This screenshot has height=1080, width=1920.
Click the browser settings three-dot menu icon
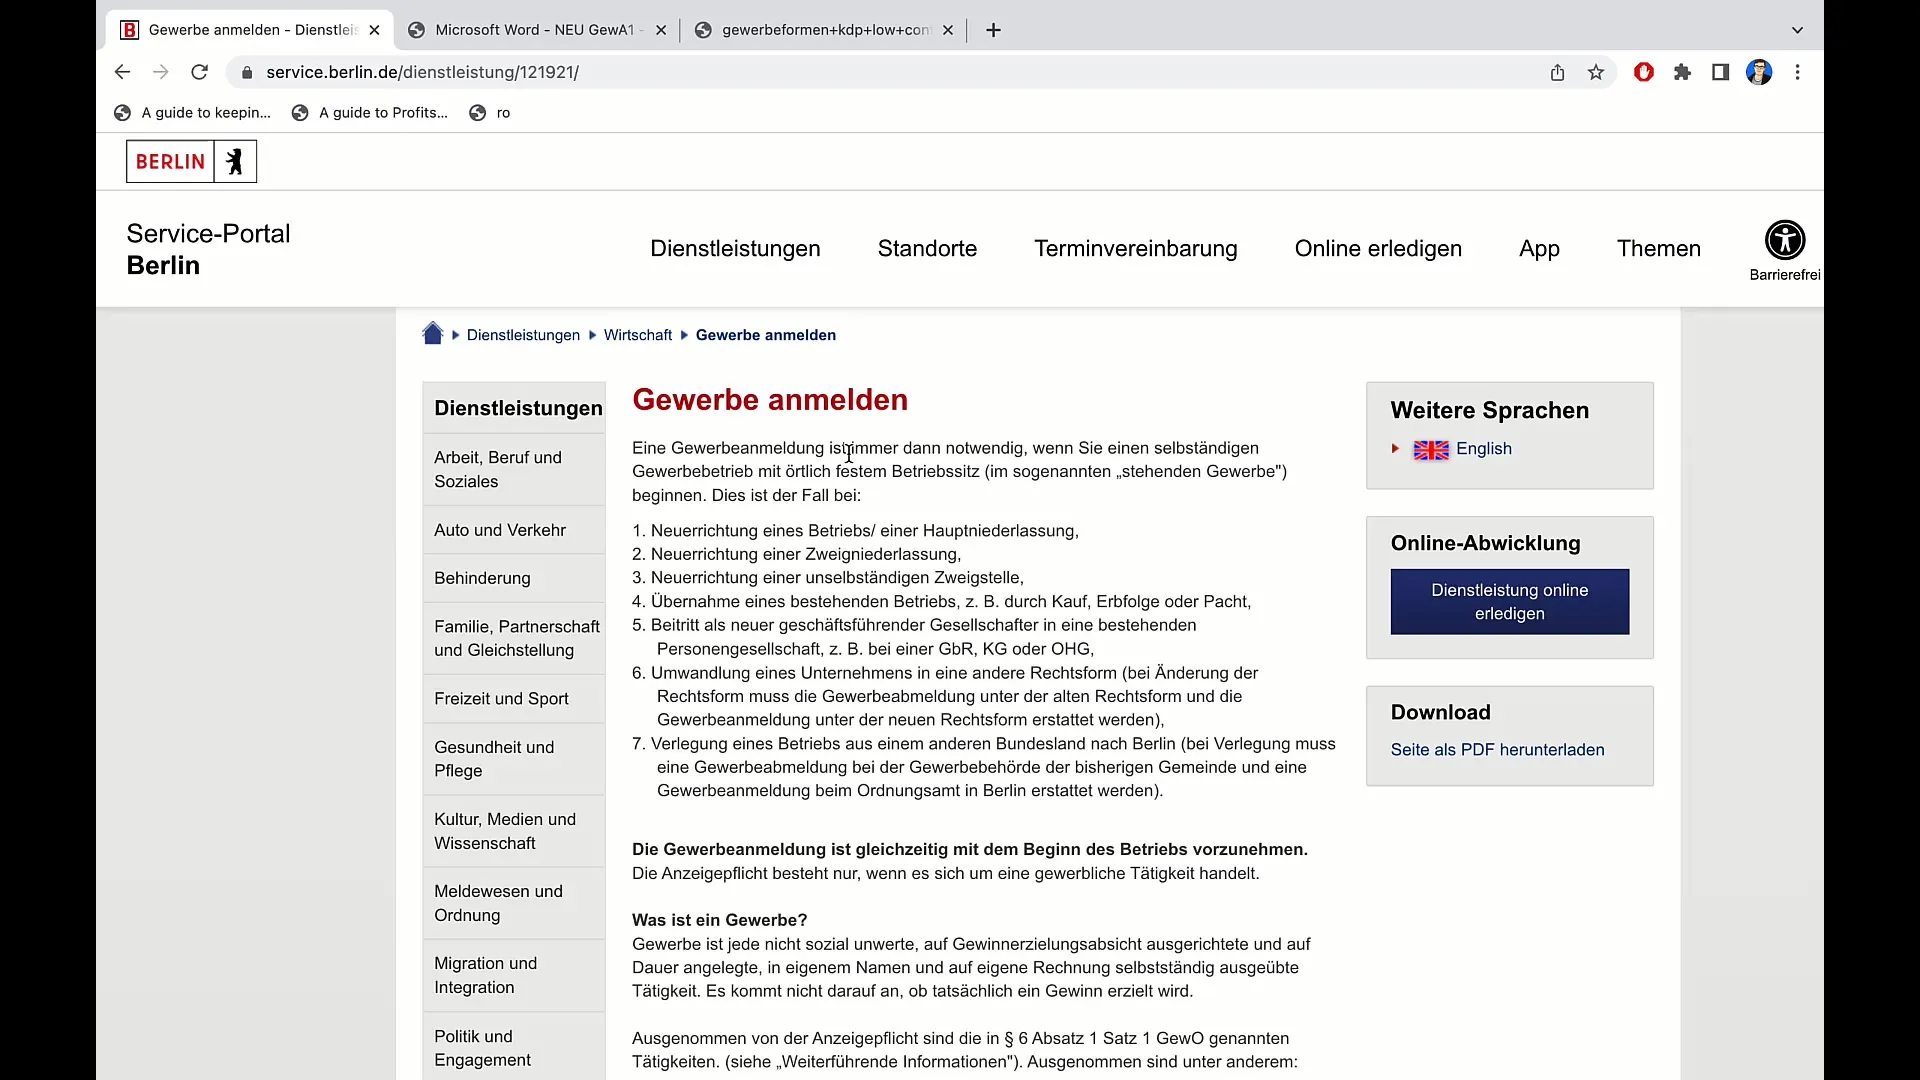click(x=1800, y=73)
